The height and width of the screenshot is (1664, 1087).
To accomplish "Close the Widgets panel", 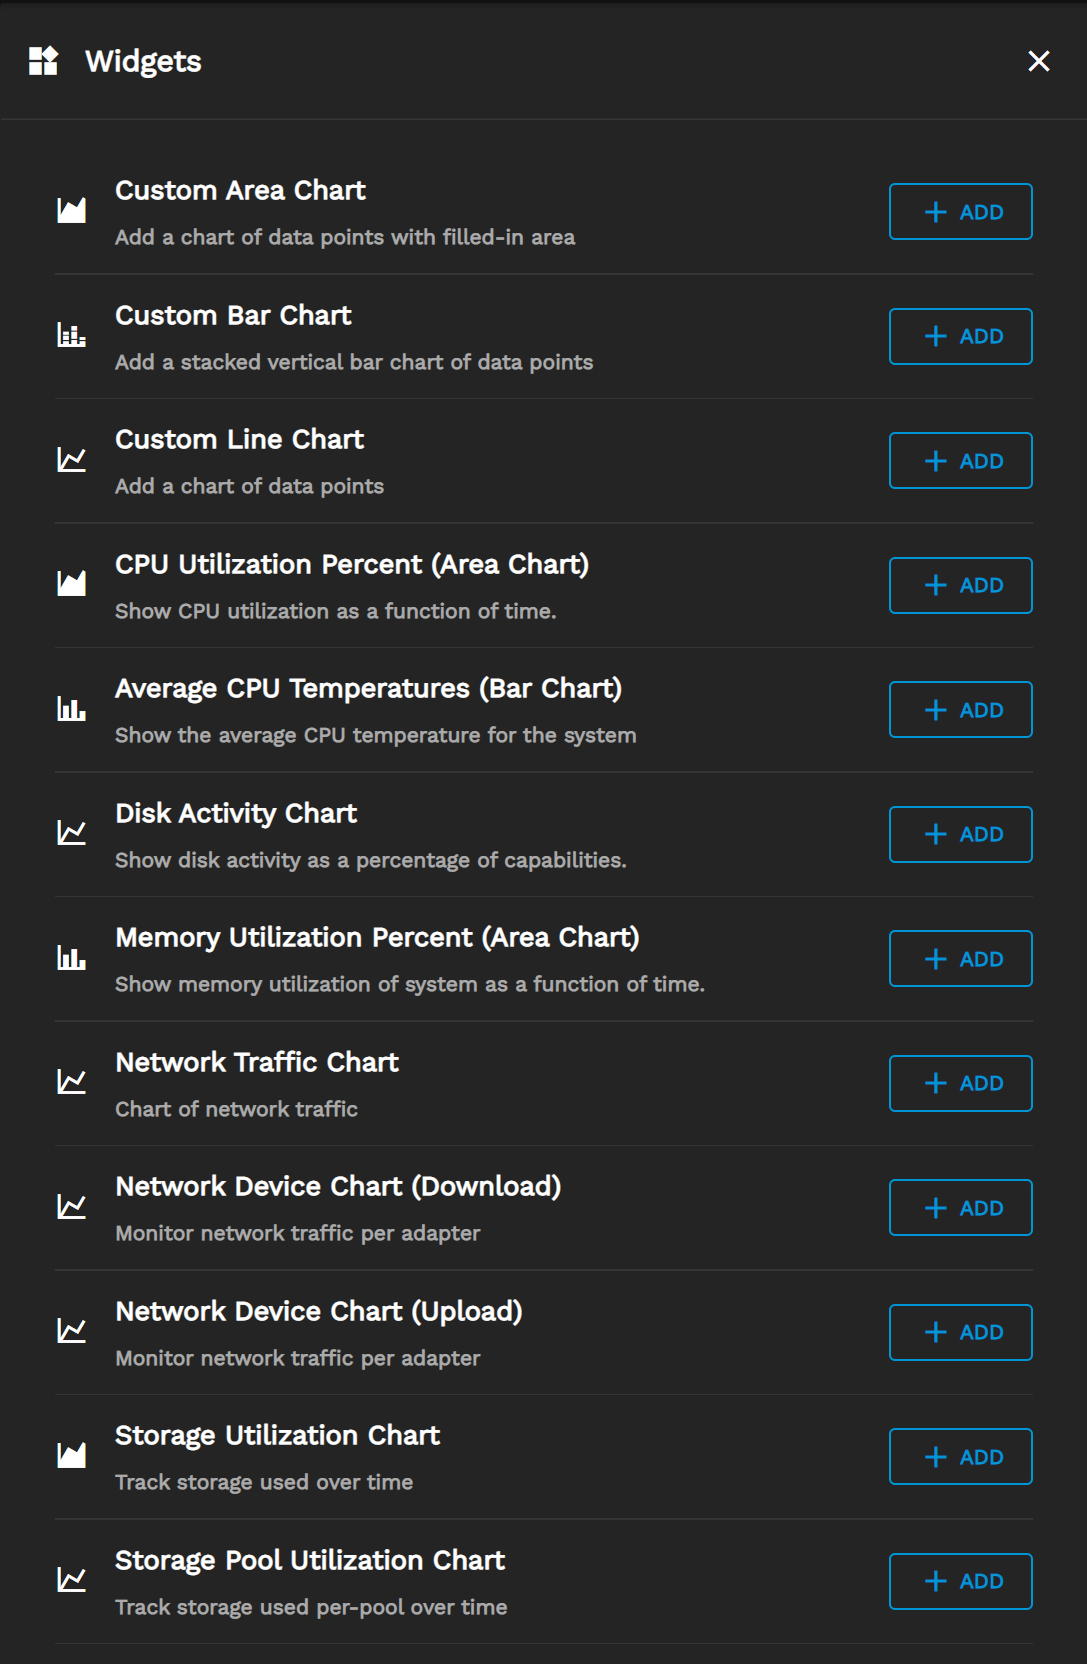I will coord(1039,61).
